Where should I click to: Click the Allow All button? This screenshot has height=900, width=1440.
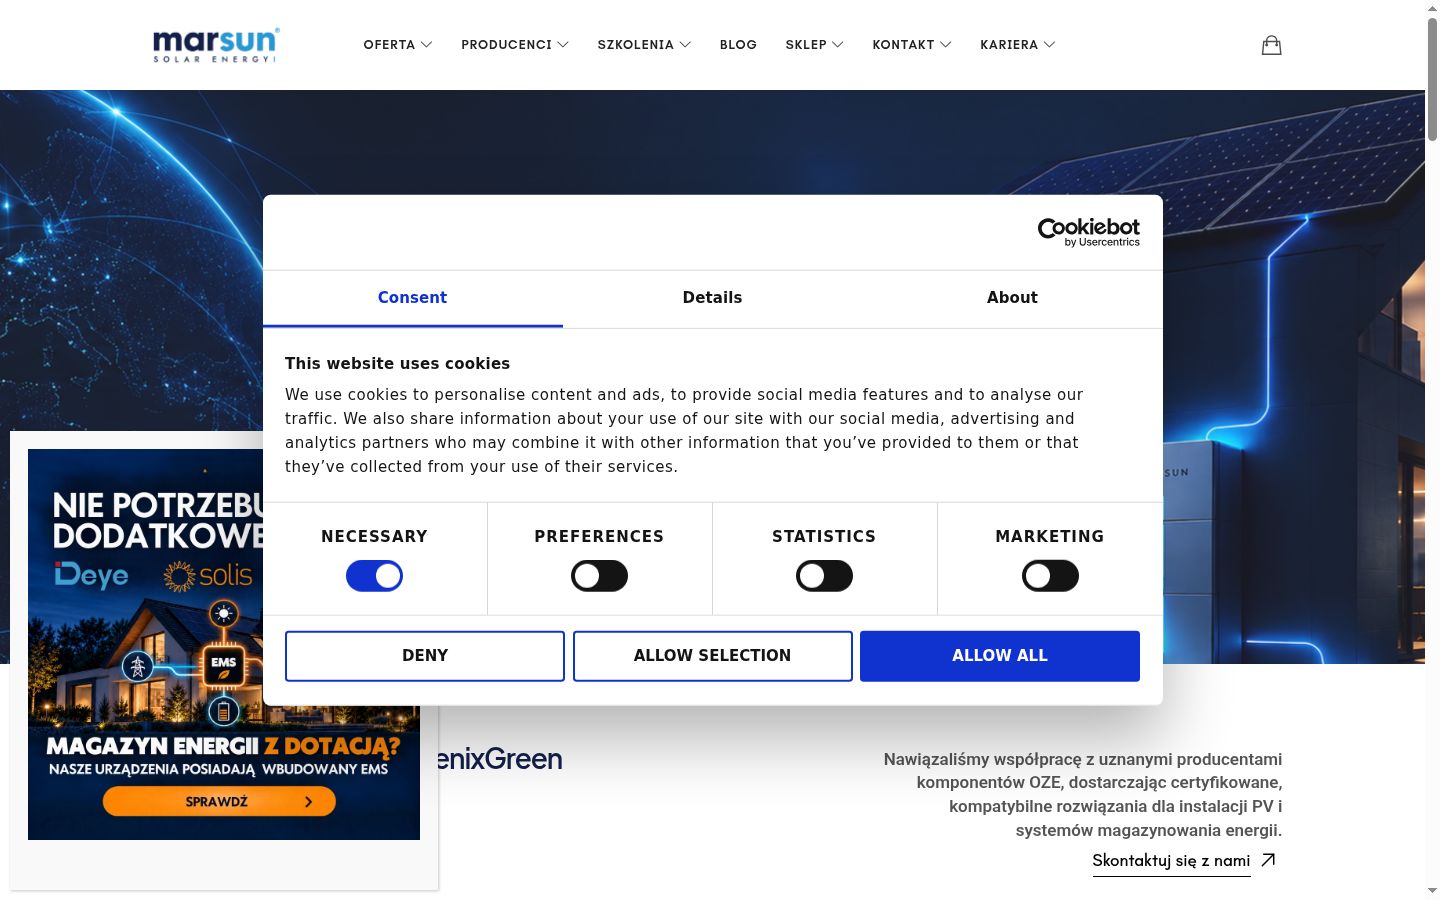pyautogui.click(x=1000, y=656)
